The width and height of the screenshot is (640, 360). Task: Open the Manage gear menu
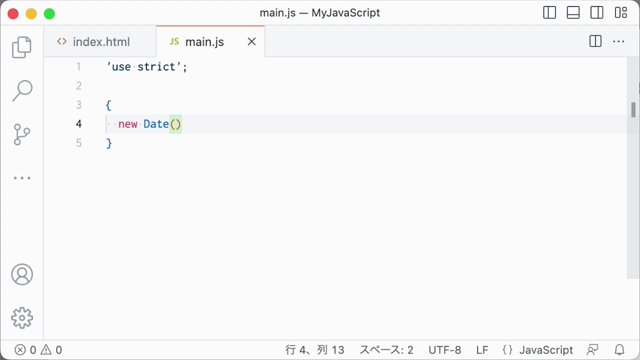[x=22, y=318]
